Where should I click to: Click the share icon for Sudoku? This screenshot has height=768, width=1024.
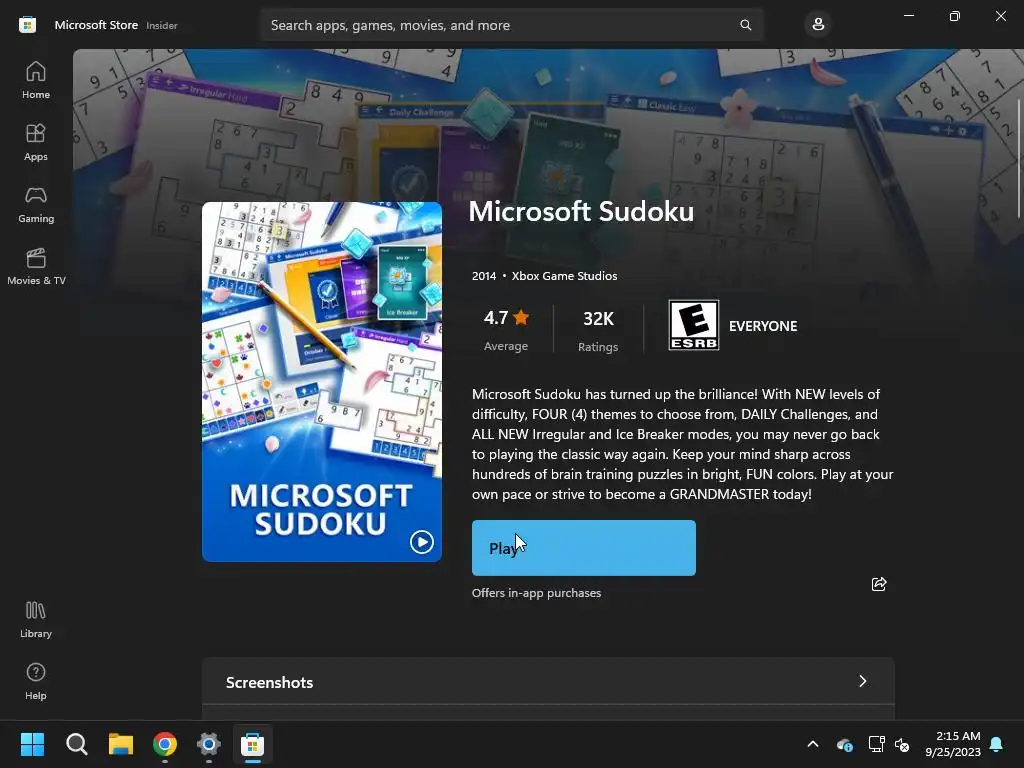click(878, 584)
